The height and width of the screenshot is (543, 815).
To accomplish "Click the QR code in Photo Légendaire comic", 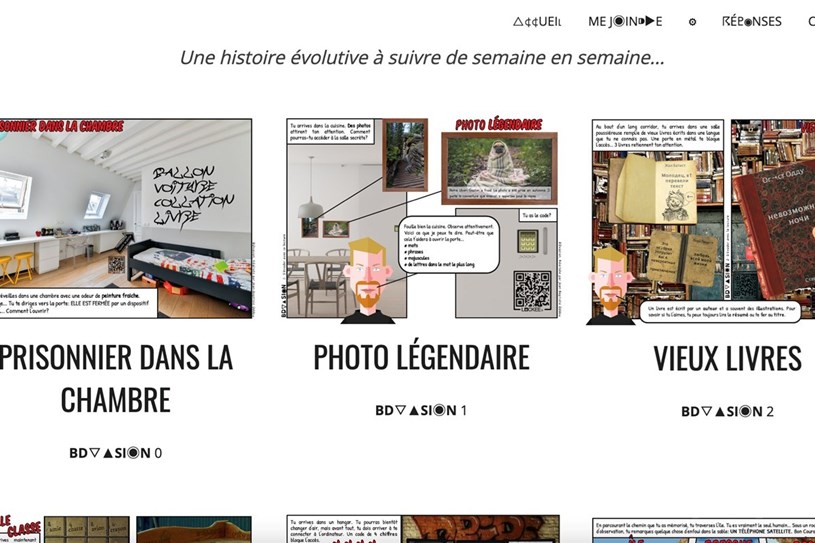I will point(533,290).
